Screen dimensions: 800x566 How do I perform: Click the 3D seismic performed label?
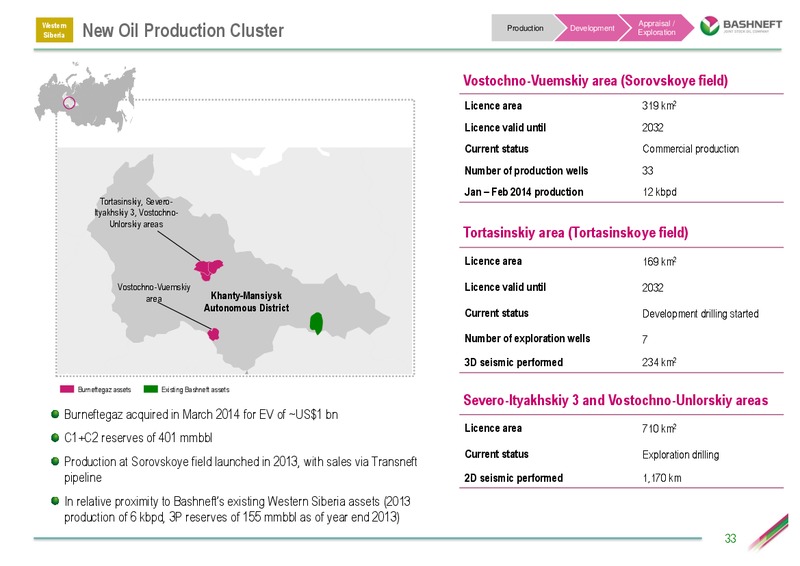513,362
